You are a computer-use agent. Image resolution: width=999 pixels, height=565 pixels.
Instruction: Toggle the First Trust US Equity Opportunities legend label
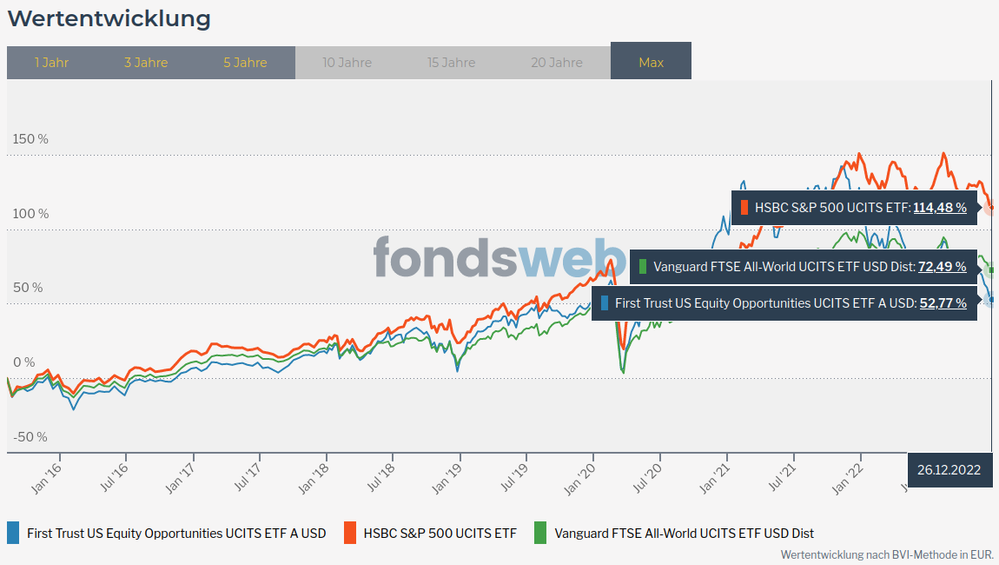tap(174, 533)
